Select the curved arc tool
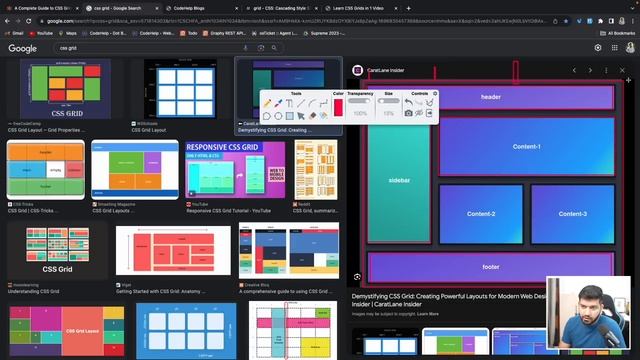Image resolution: width=640 pixels, height=360 pixels. pos(312,103)
